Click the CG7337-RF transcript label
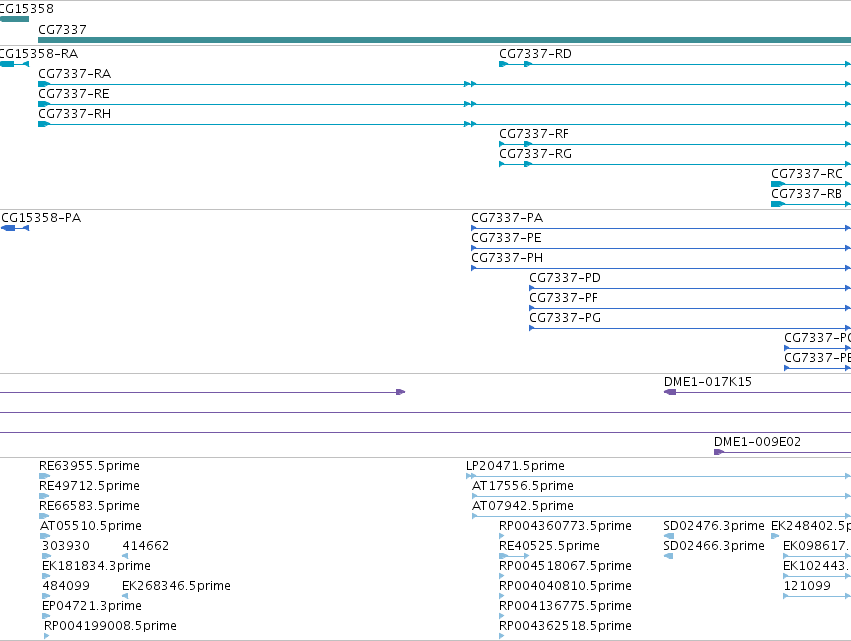Image resolution: width=851 pixels, height=641 pixels. pos(534,134)
